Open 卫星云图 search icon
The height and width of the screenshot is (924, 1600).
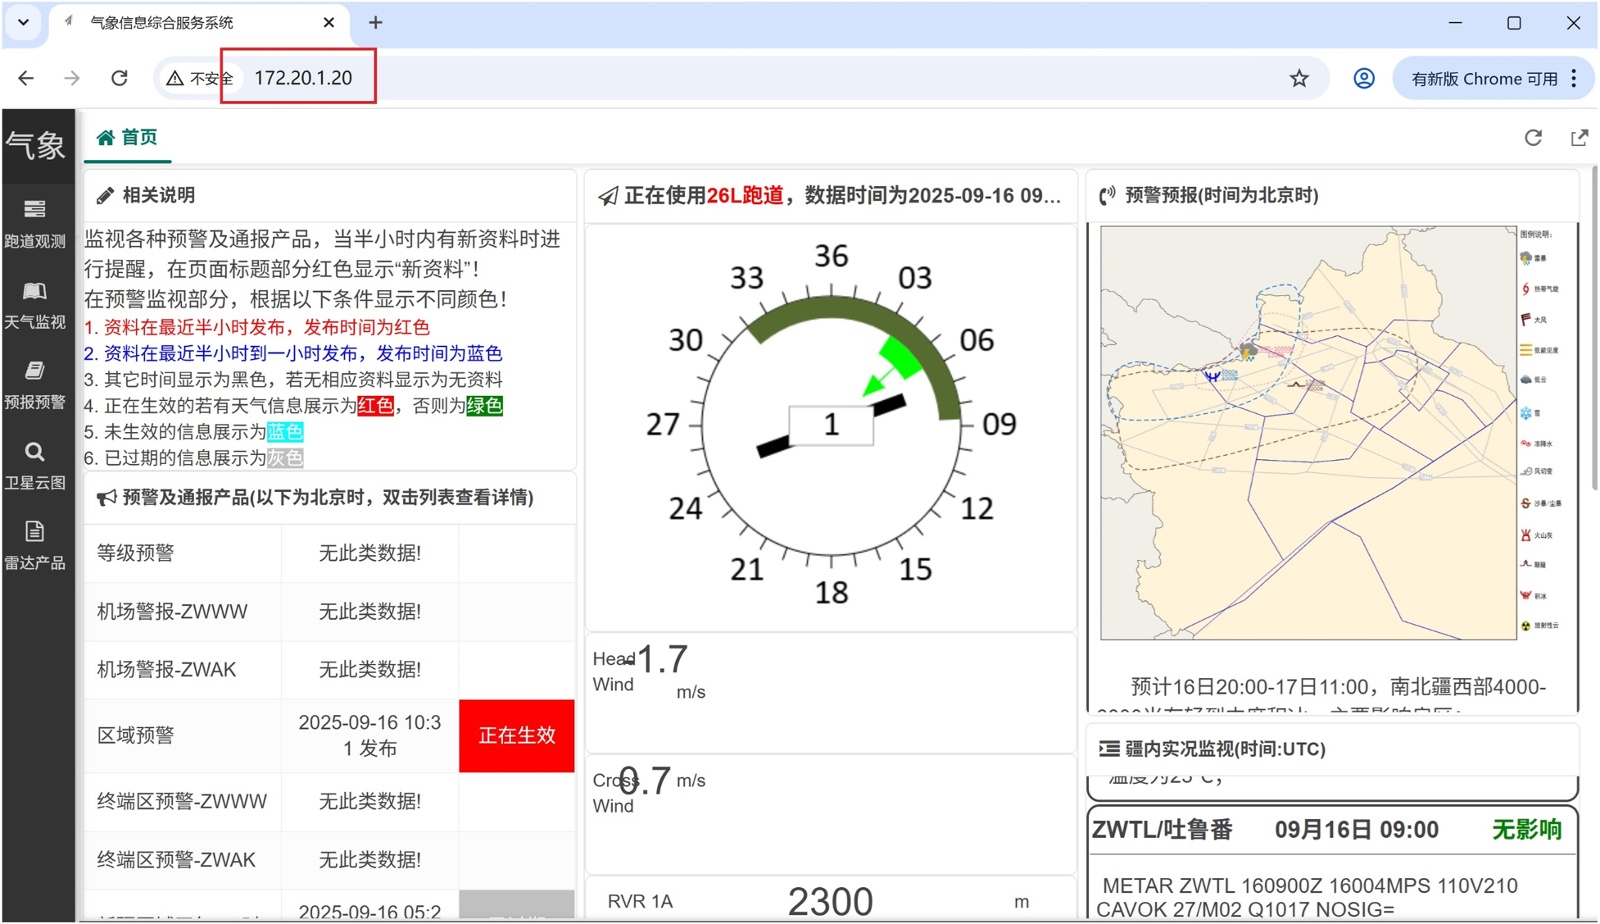[35, 452]
